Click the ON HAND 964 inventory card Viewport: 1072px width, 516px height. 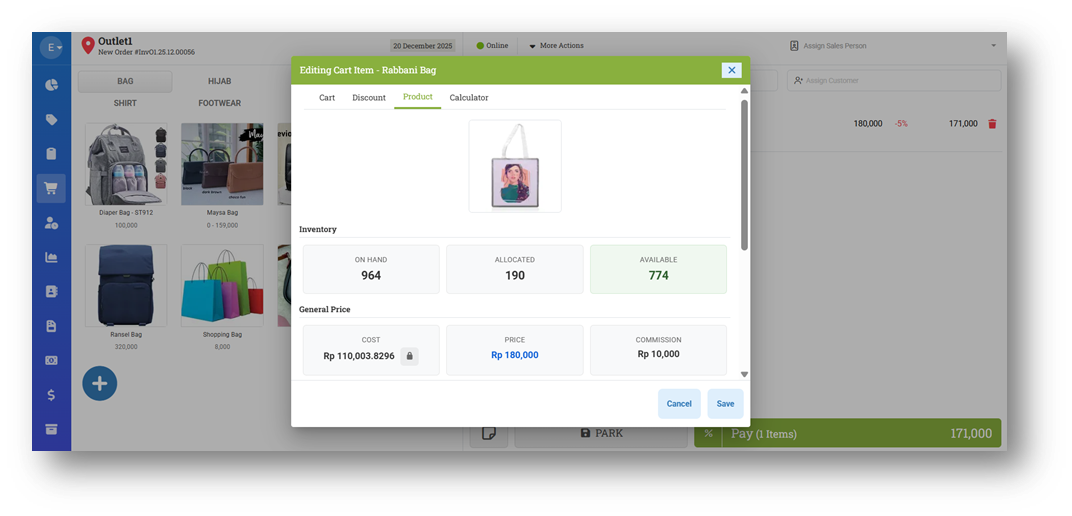371,269
